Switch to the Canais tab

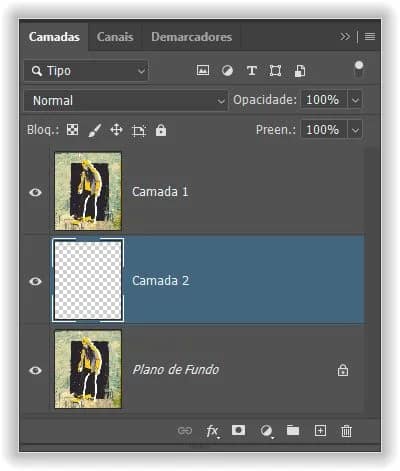[x=115, y=37]
